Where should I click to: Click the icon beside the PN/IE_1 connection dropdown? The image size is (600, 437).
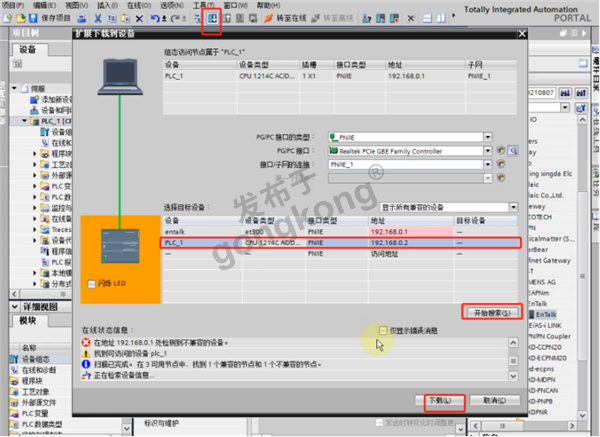501,164
